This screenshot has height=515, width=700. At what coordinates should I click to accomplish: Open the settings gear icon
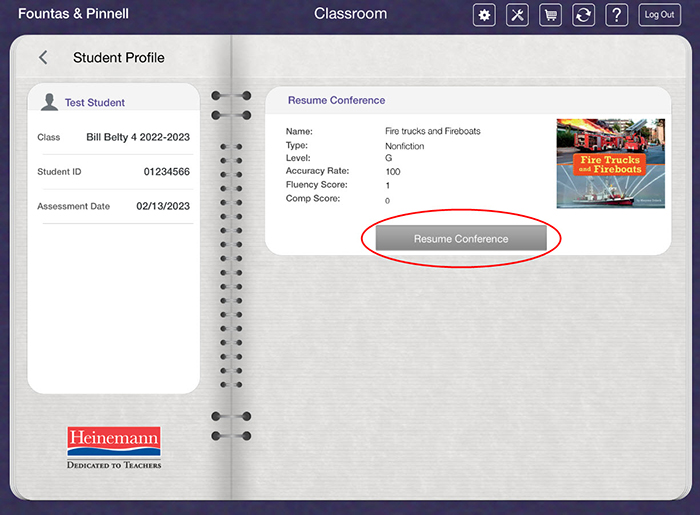[x=485, y=15]
